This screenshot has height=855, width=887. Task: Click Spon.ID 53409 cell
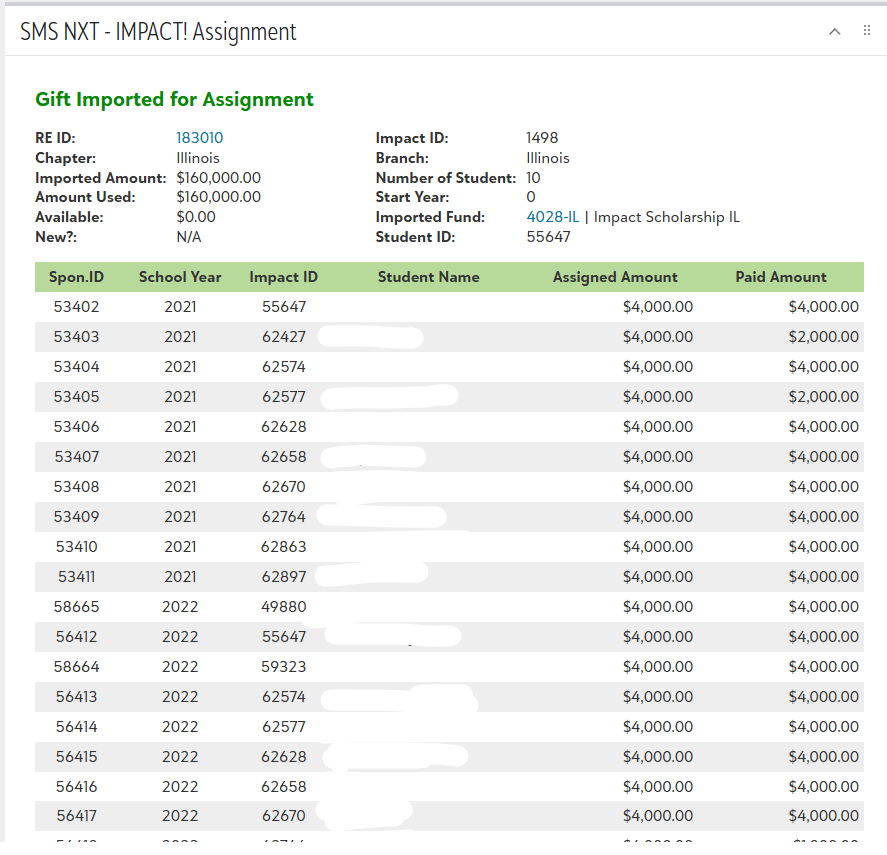76,517
